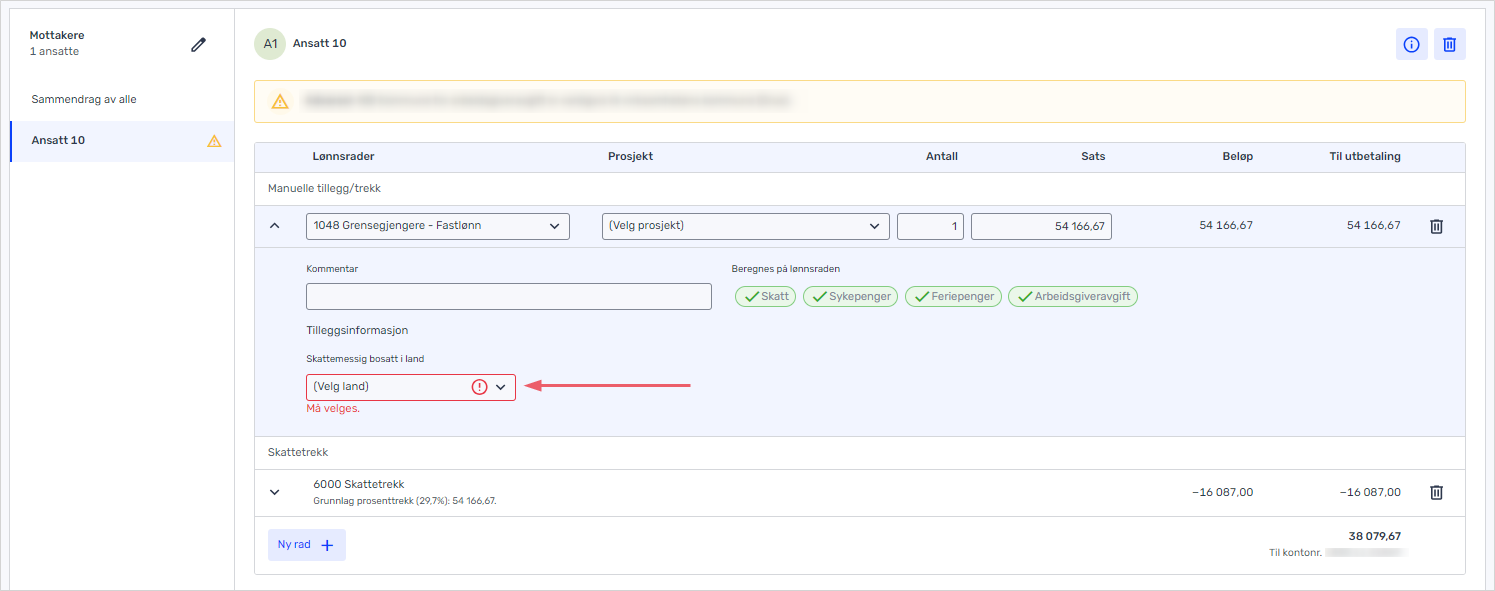This screenshot has width=1495, height=591.
Task: Click the pencil icon to edit Mottakere
Action: tap(199, 45)
